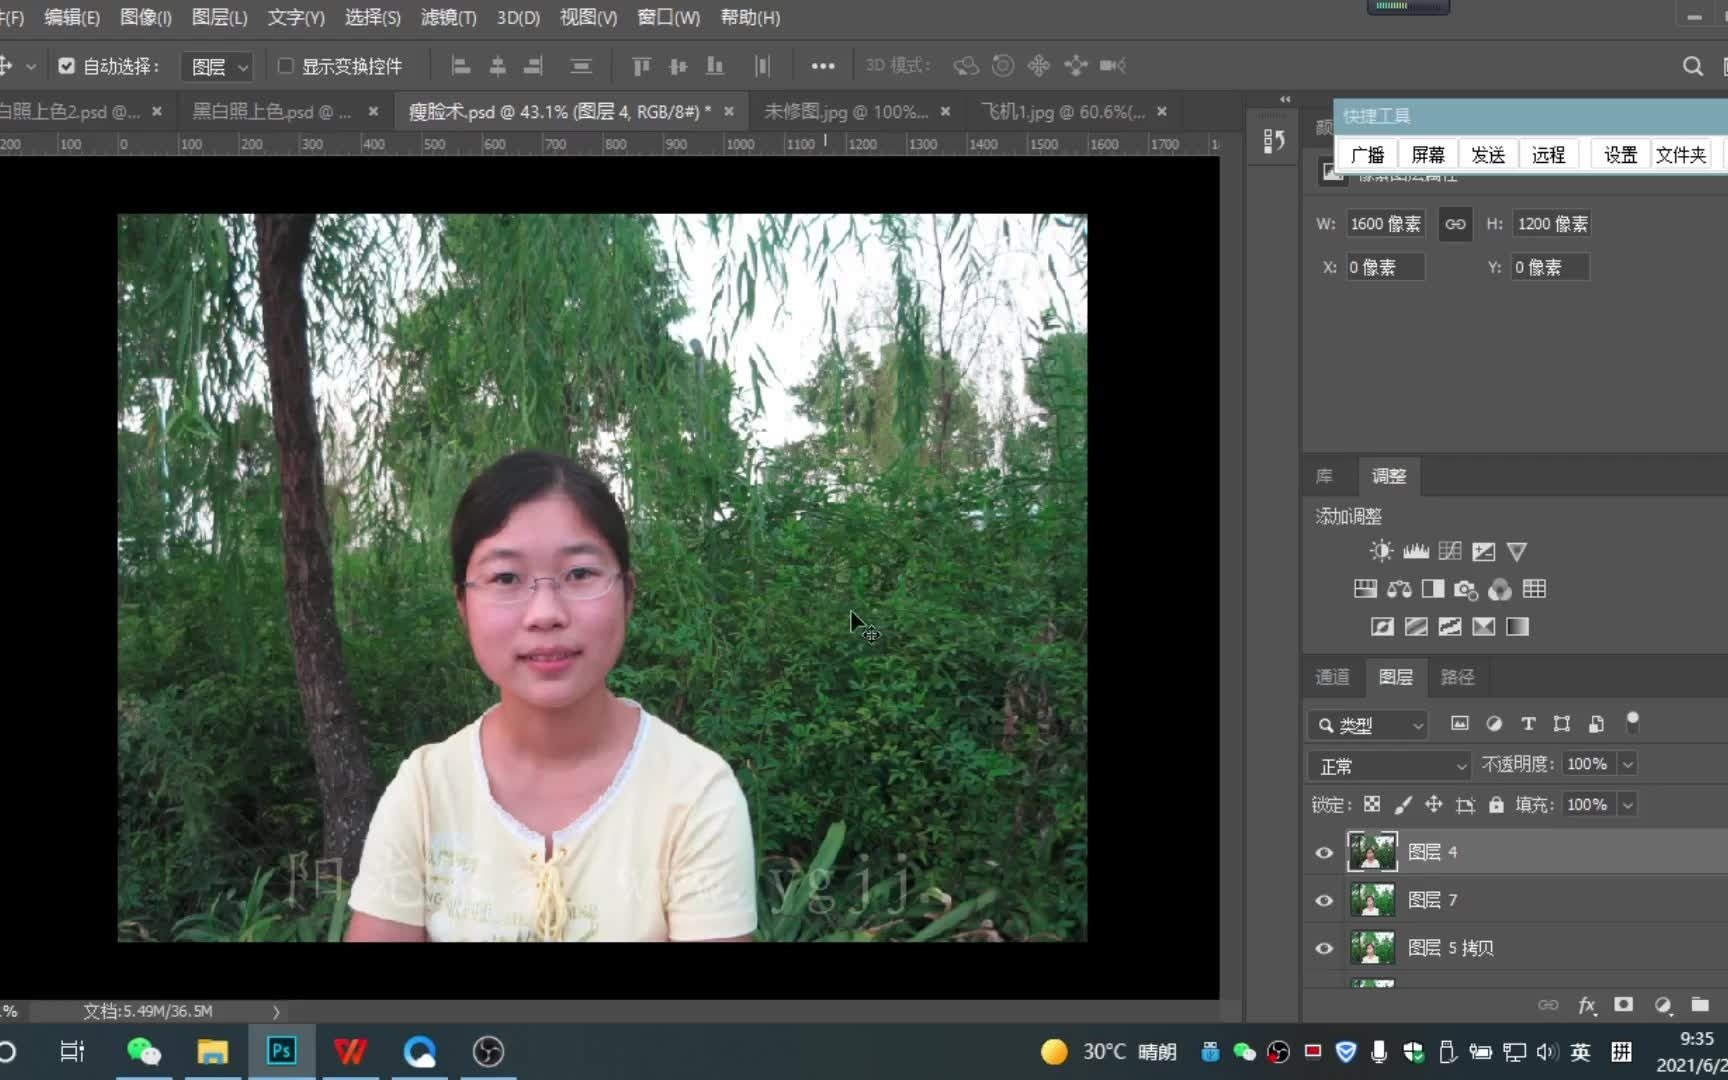Add a Curves adjustment layer

tap(1448, 551)
